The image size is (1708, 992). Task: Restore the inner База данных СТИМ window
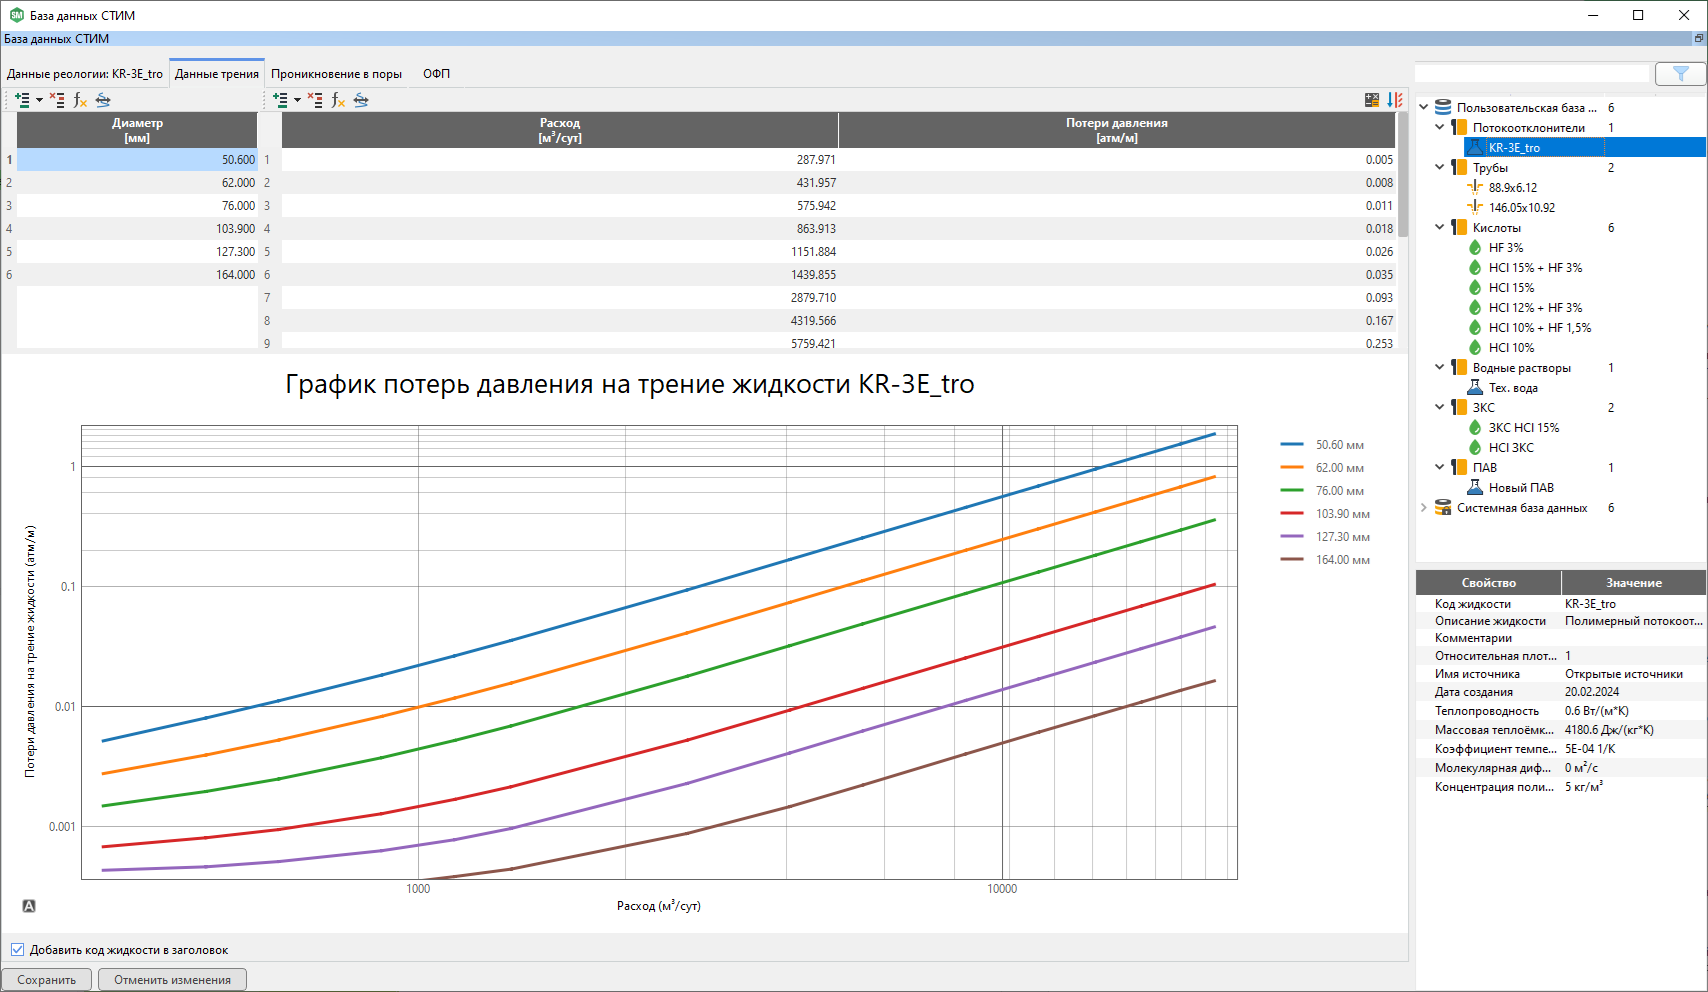tap(1698, 38)
